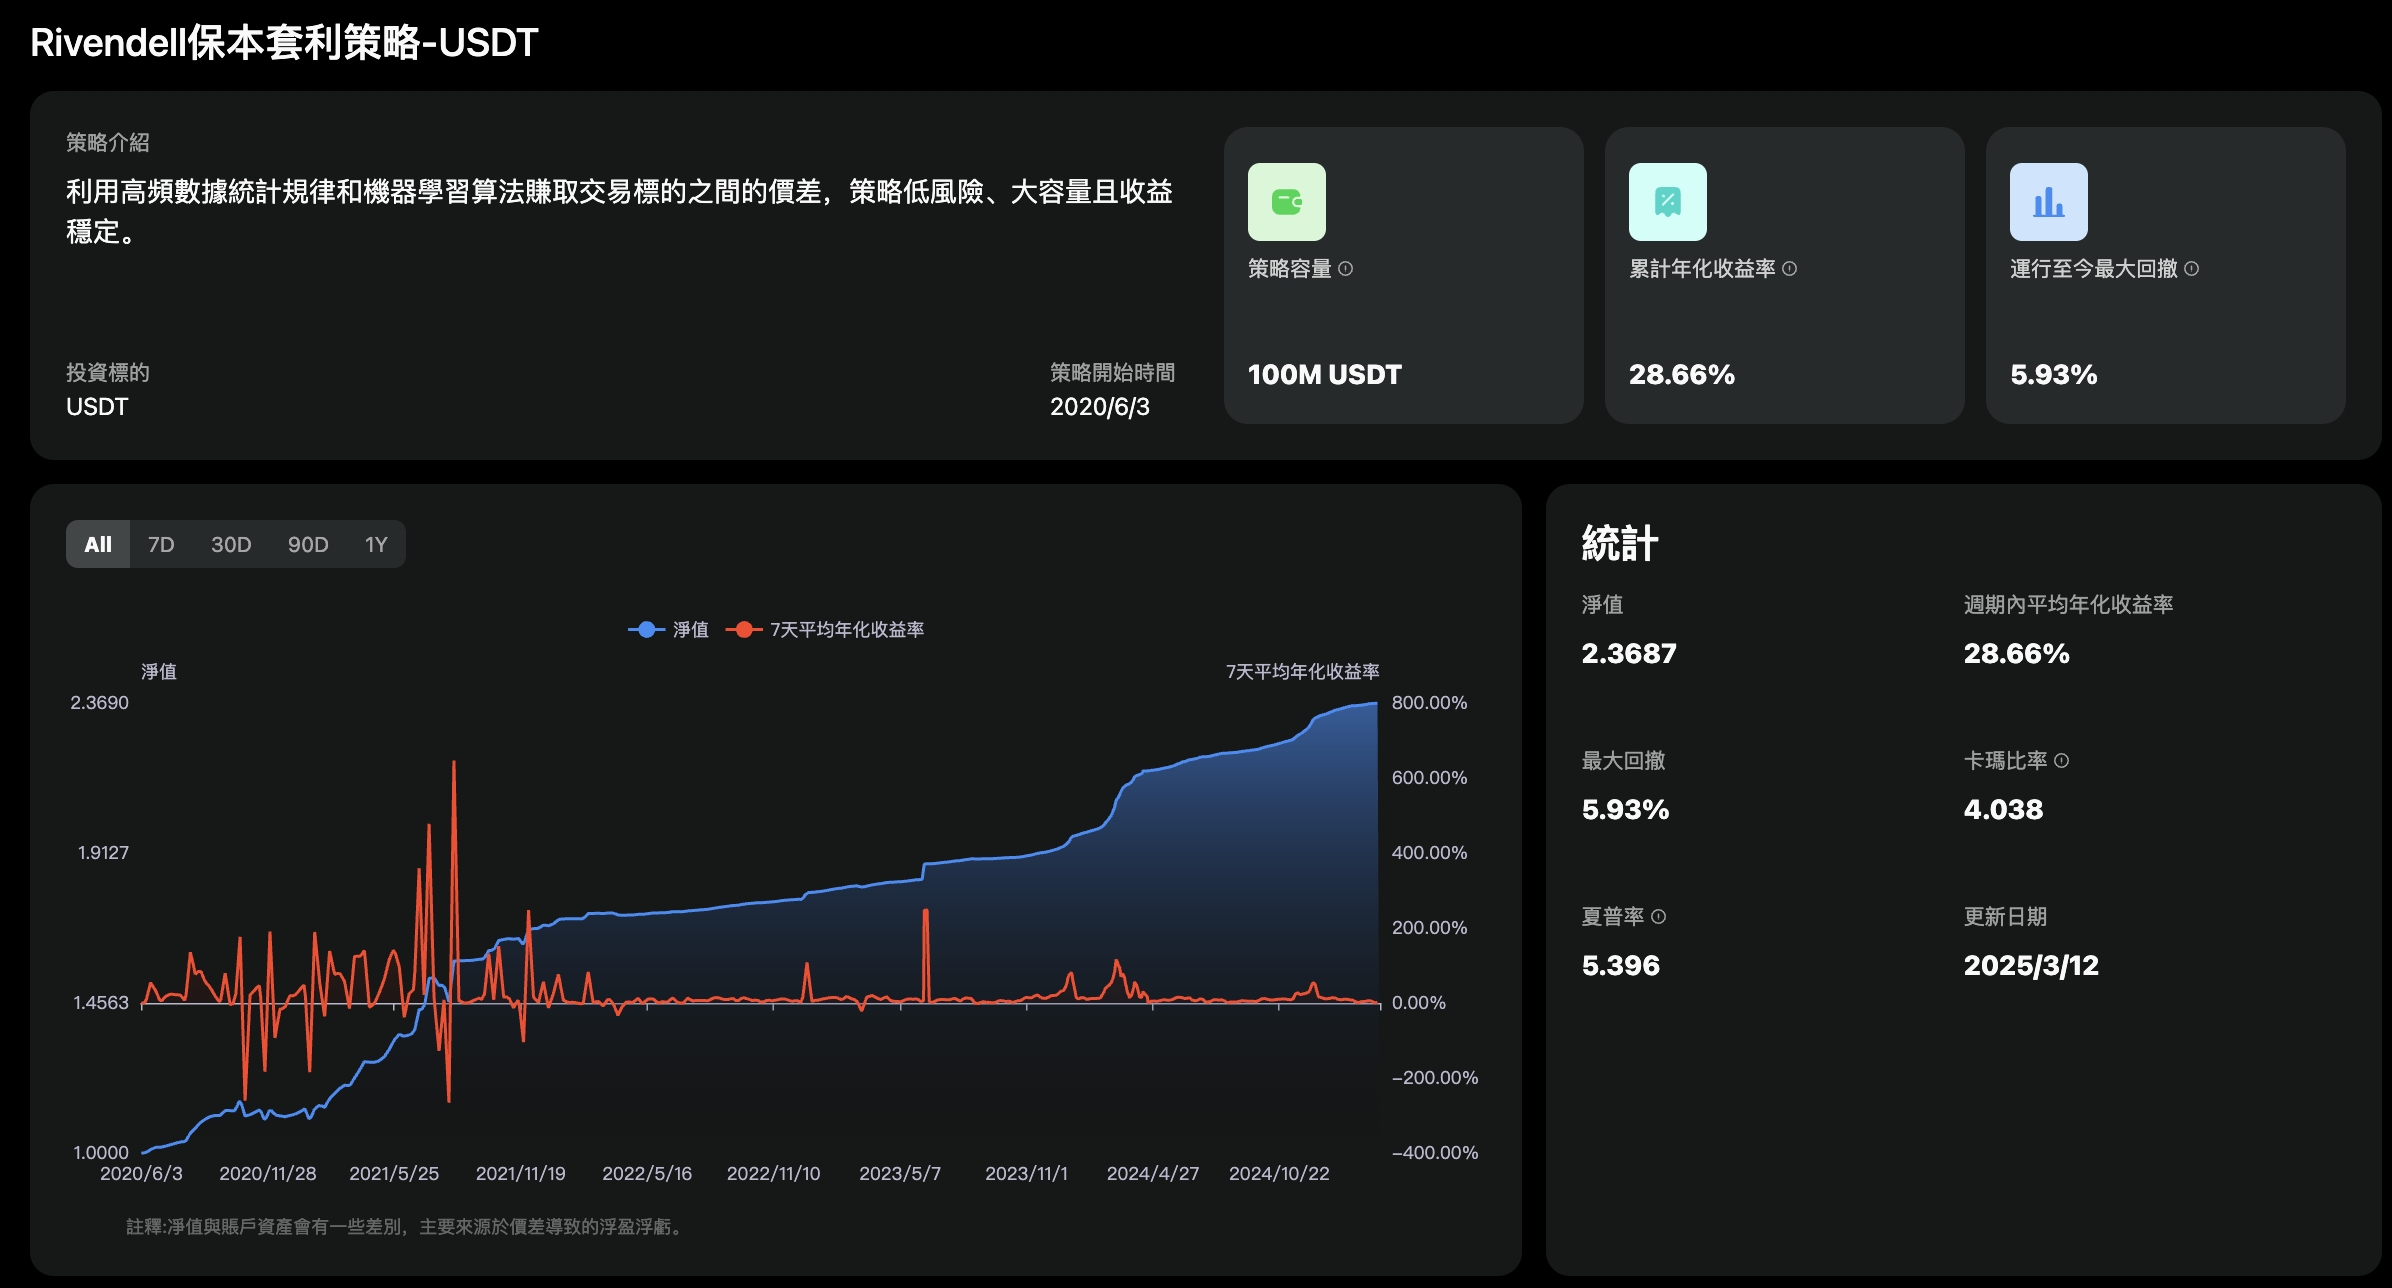Switch chart to 1Y range
Viewport: 2392px width, 1288px height.
(376, 544)
